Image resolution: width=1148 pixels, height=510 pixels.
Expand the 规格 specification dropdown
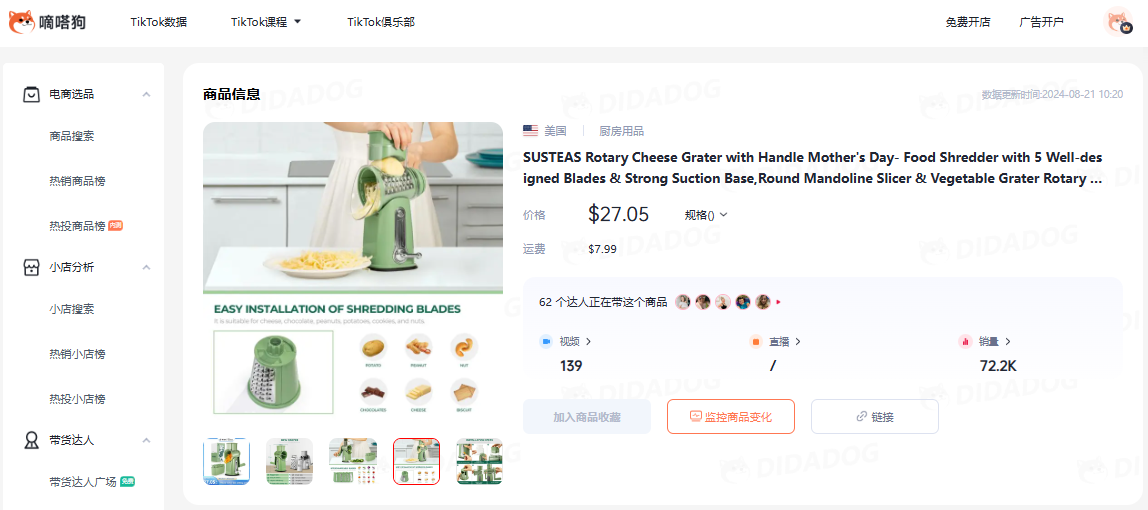[x=706, y=214]
